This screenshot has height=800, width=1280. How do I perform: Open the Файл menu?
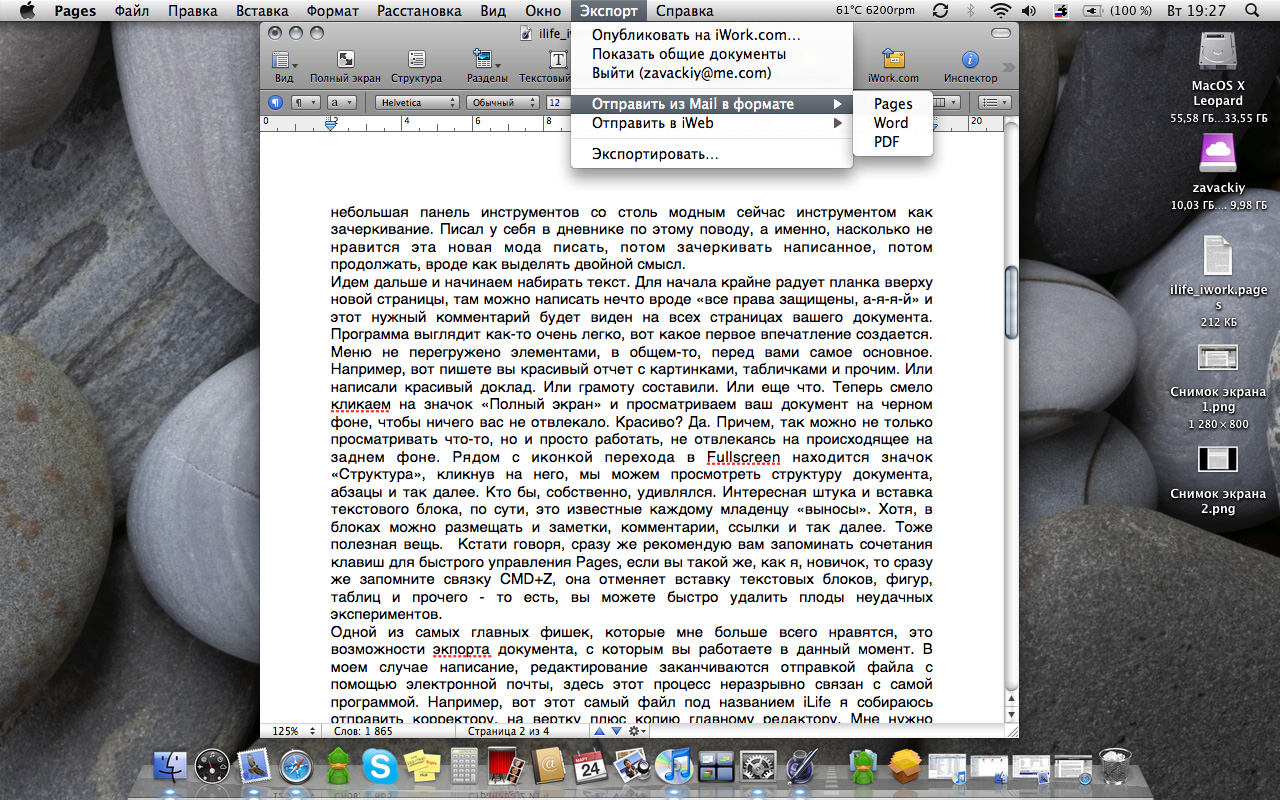[x=131, y=11]
